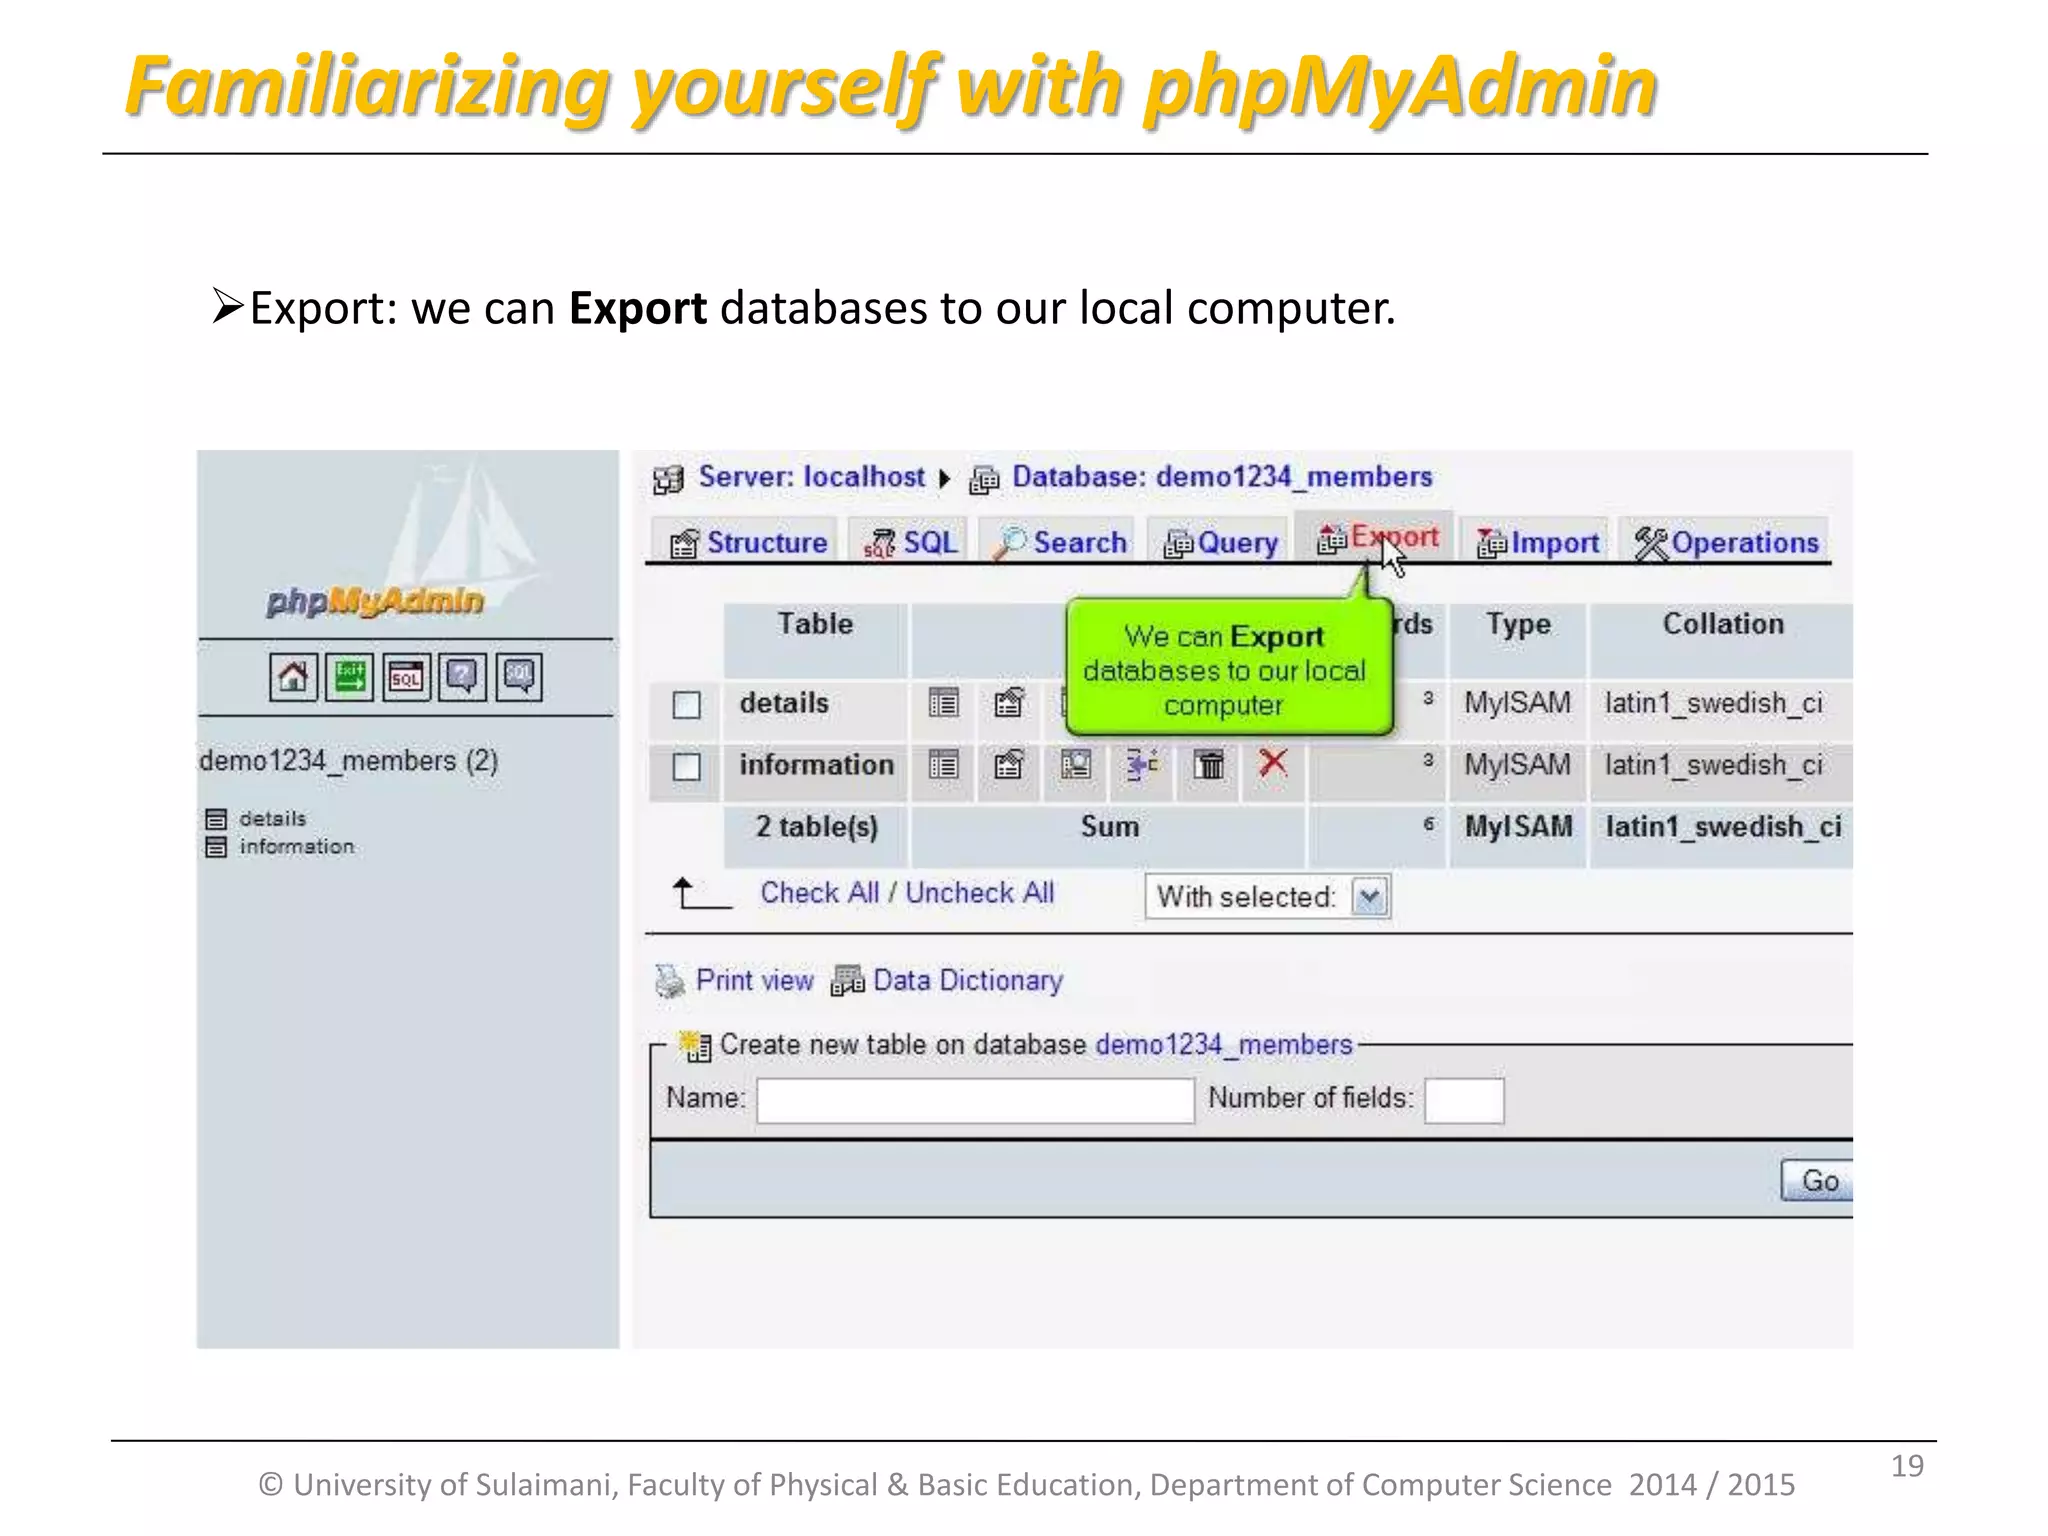Screen dimensions: 2048x1536
Task: Click the Check All link
Action: (x=819, y=893)
